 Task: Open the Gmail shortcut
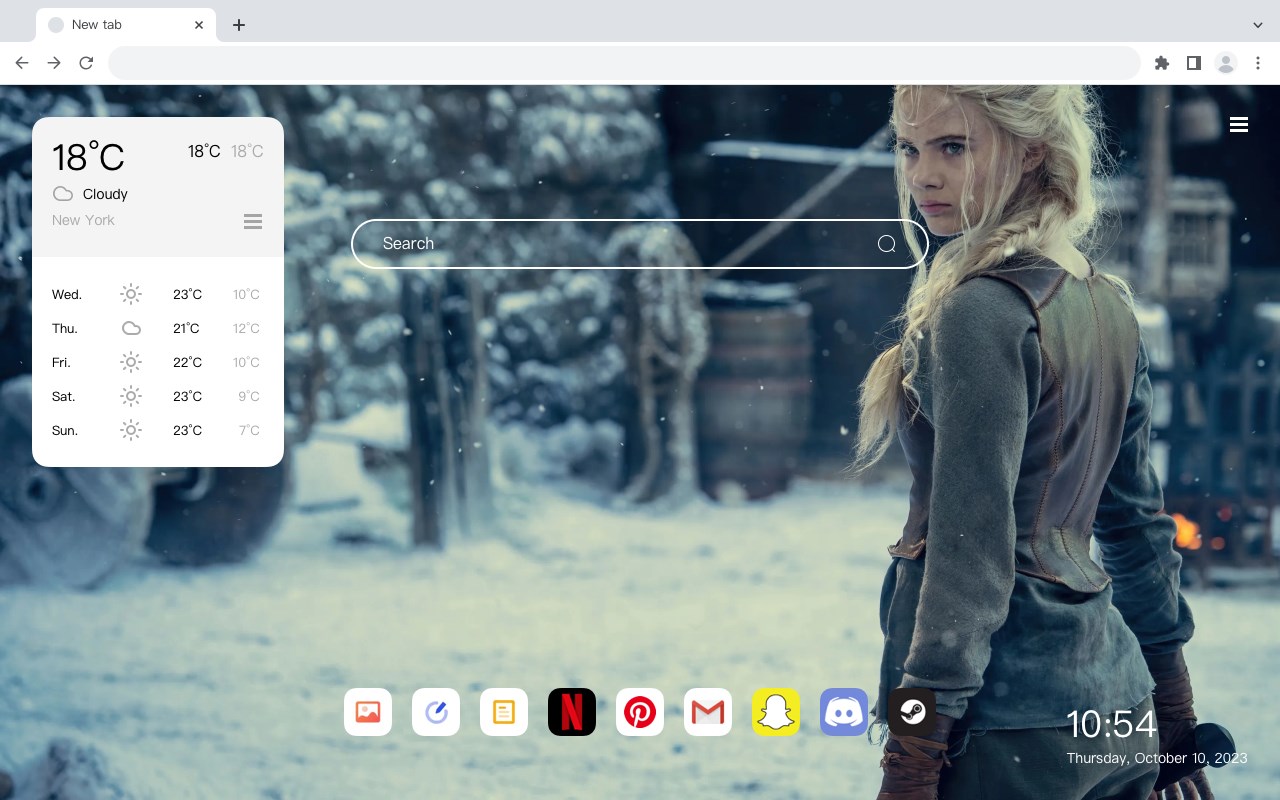[x=708, y=712]
